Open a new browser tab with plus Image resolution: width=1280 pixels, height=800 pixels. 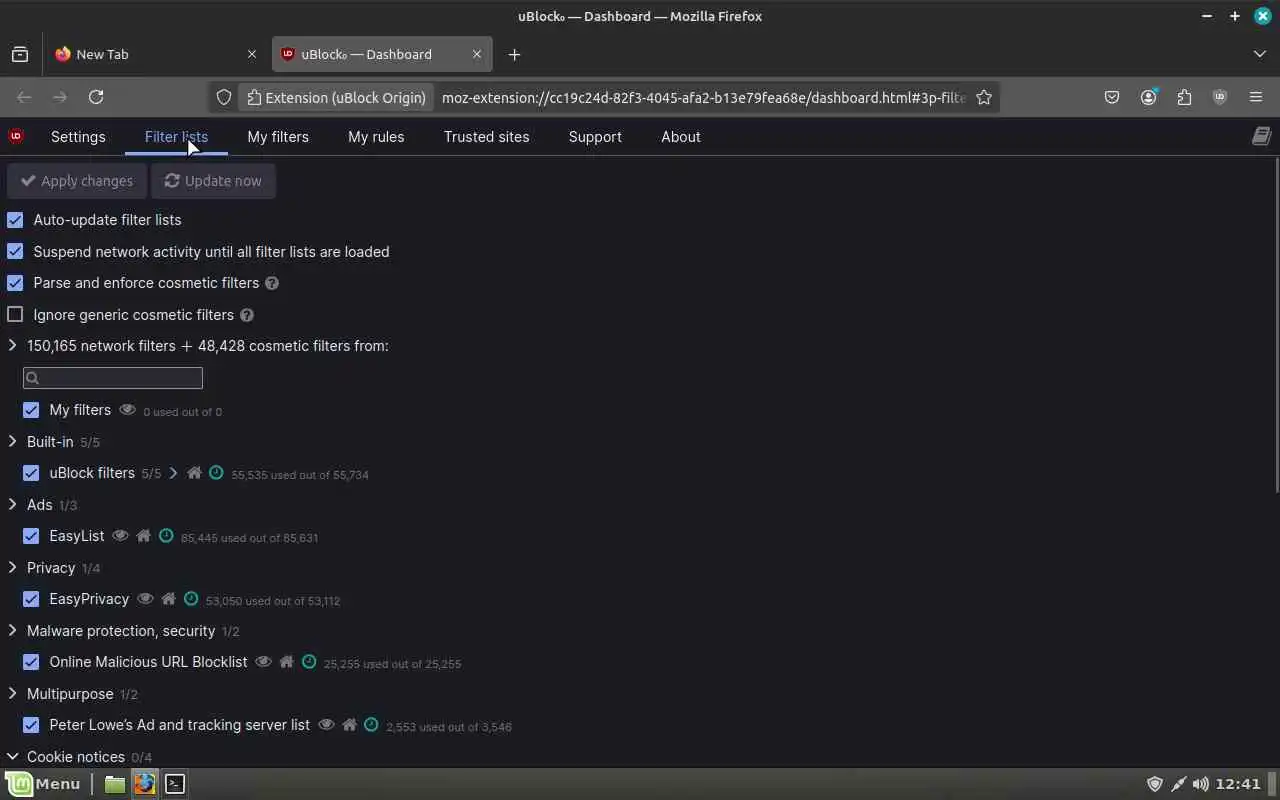(514, 54)
